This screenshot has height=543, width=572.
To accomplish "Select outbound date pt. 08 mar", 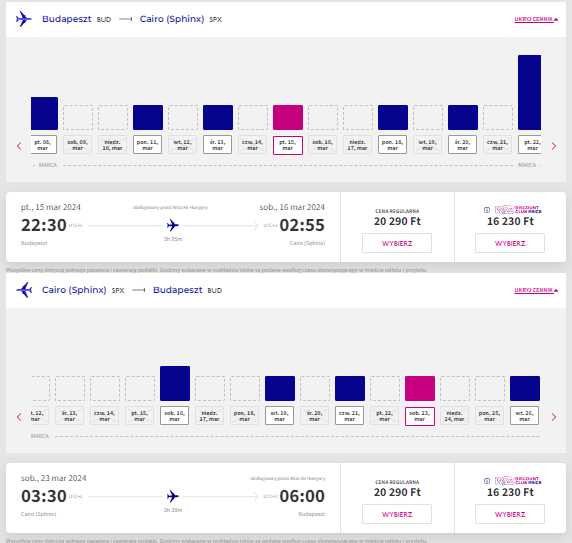I will (43, 145).
